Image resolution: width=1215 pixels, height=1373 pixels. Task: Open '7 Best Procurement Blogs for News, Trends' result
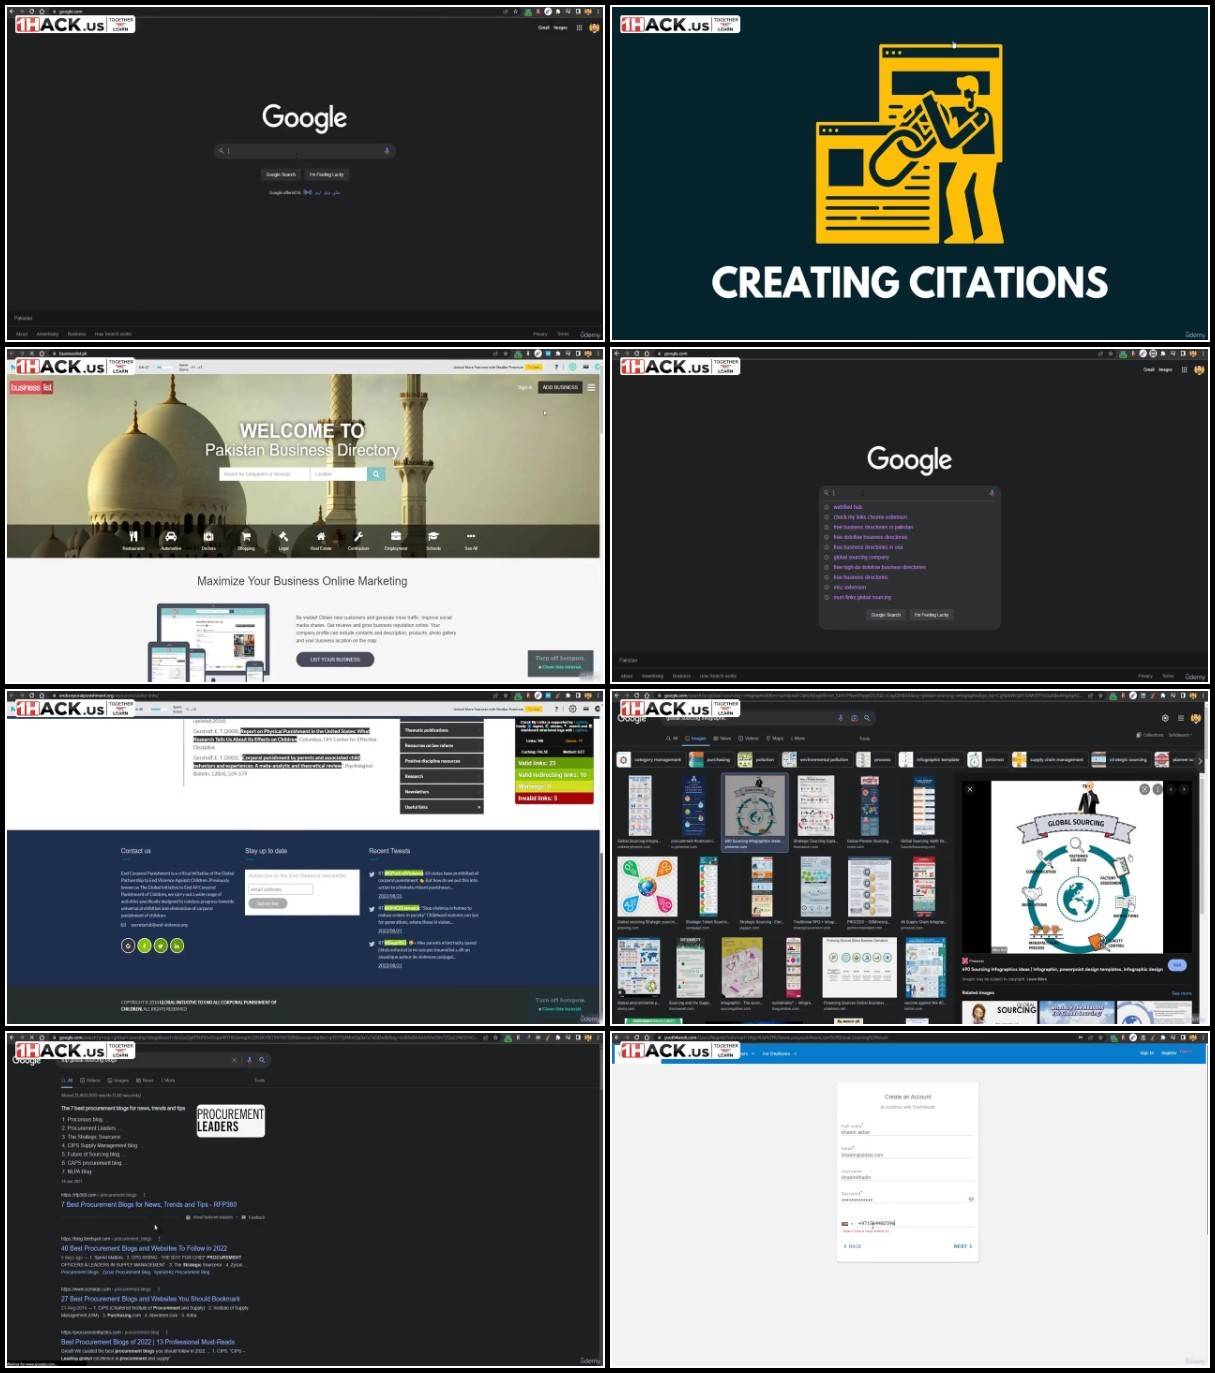coord(149,1204)
